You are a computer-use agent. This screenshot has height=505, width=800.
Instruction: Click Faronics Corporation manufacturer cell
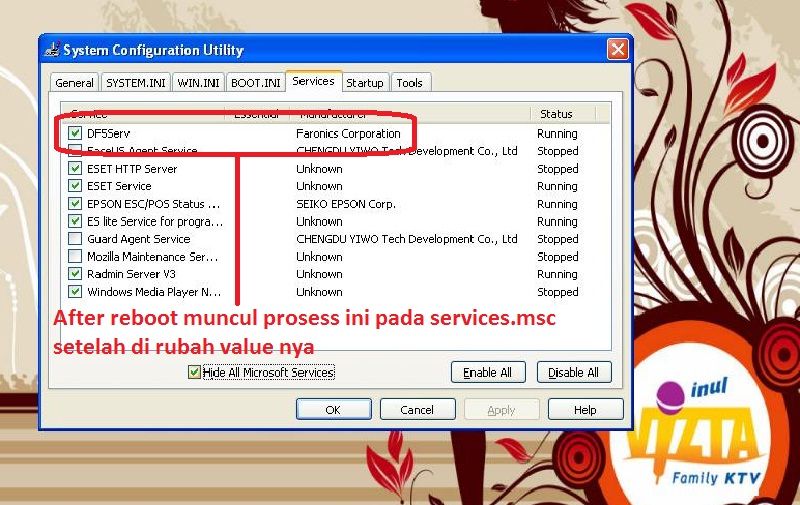coord(348,134)
